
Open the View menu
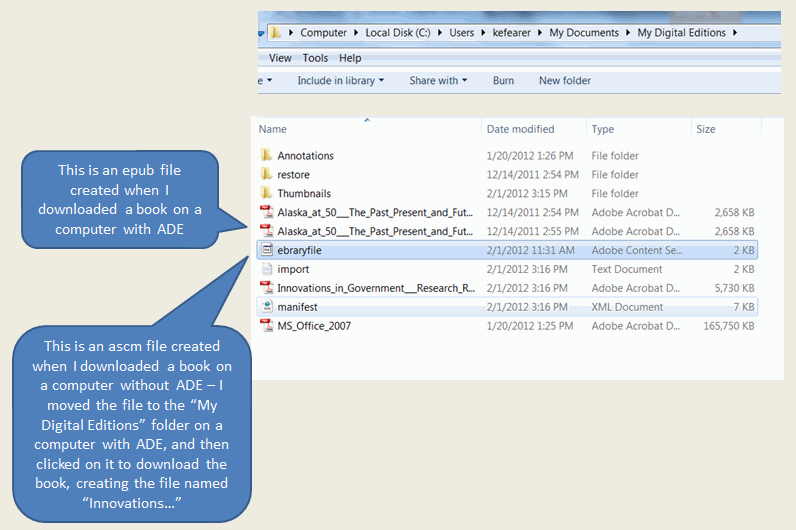280,58
